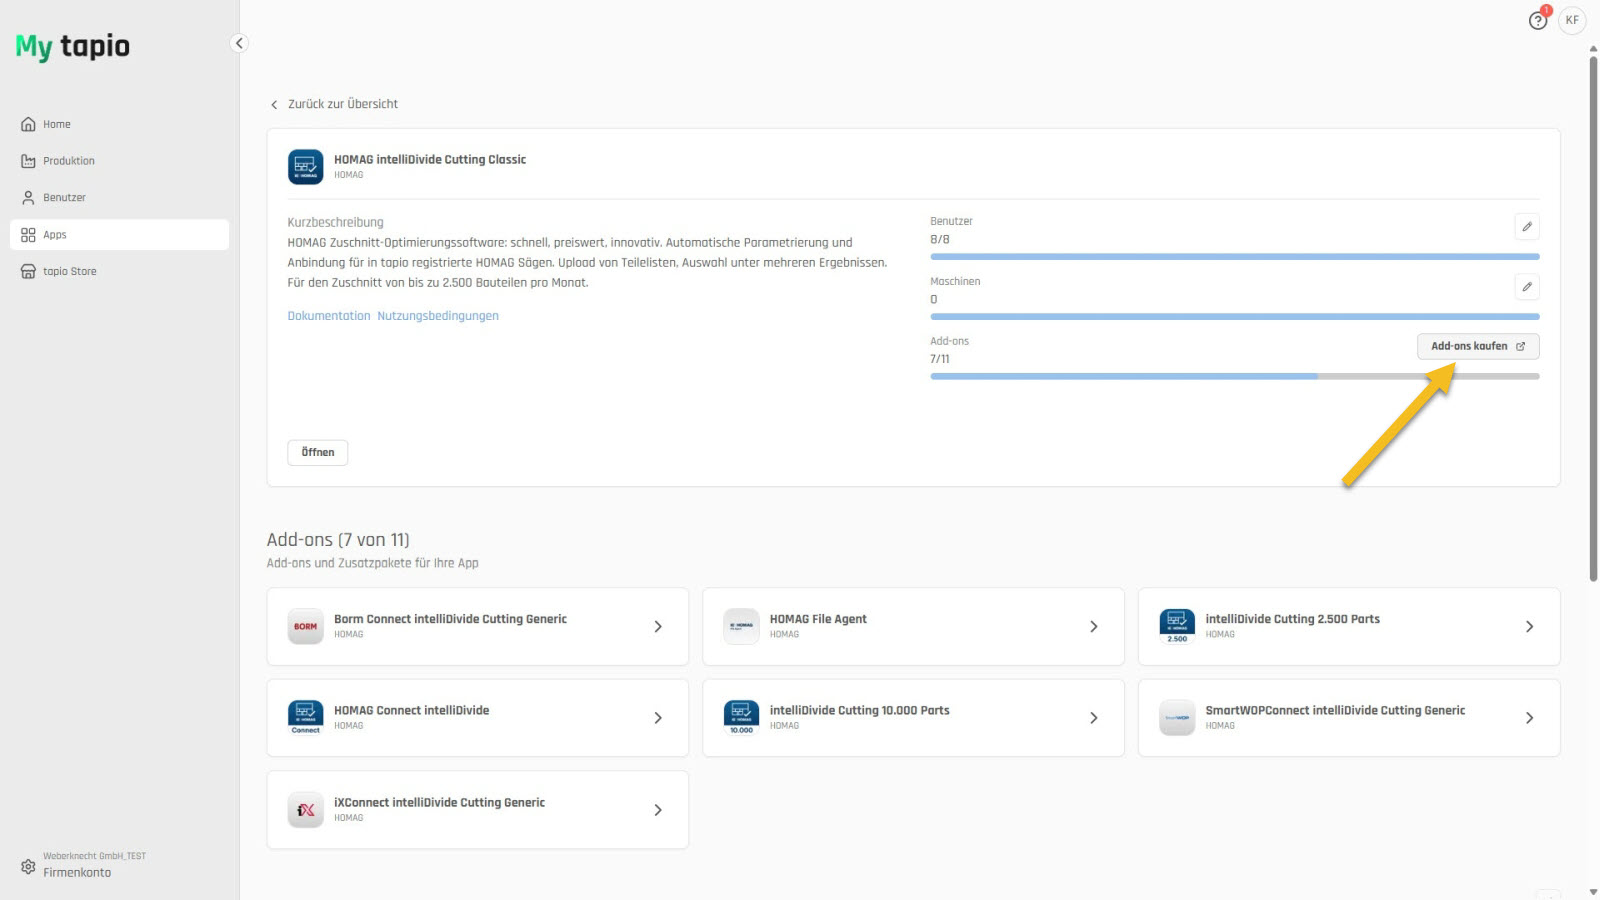Collapse the sidebar with the arrow button
This screenshot has width=1600, height=900.
coord(239,43)
